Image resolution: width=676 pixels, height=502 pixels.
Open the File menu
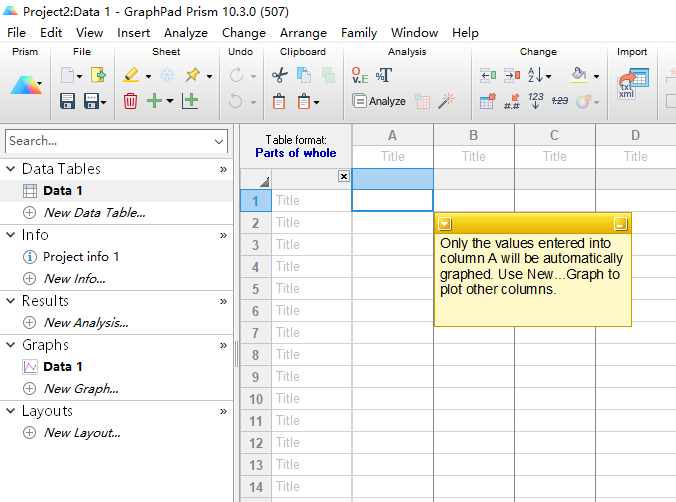16,33
